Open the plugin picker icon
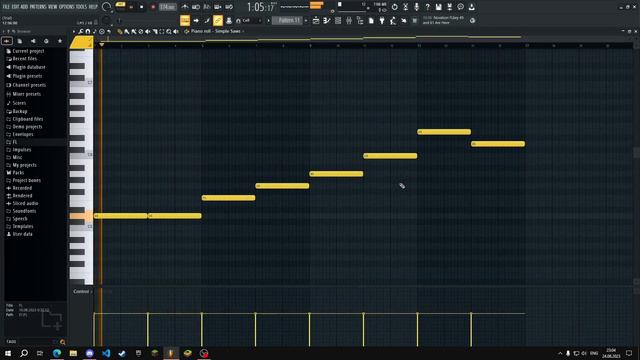 tap(382, 20)
